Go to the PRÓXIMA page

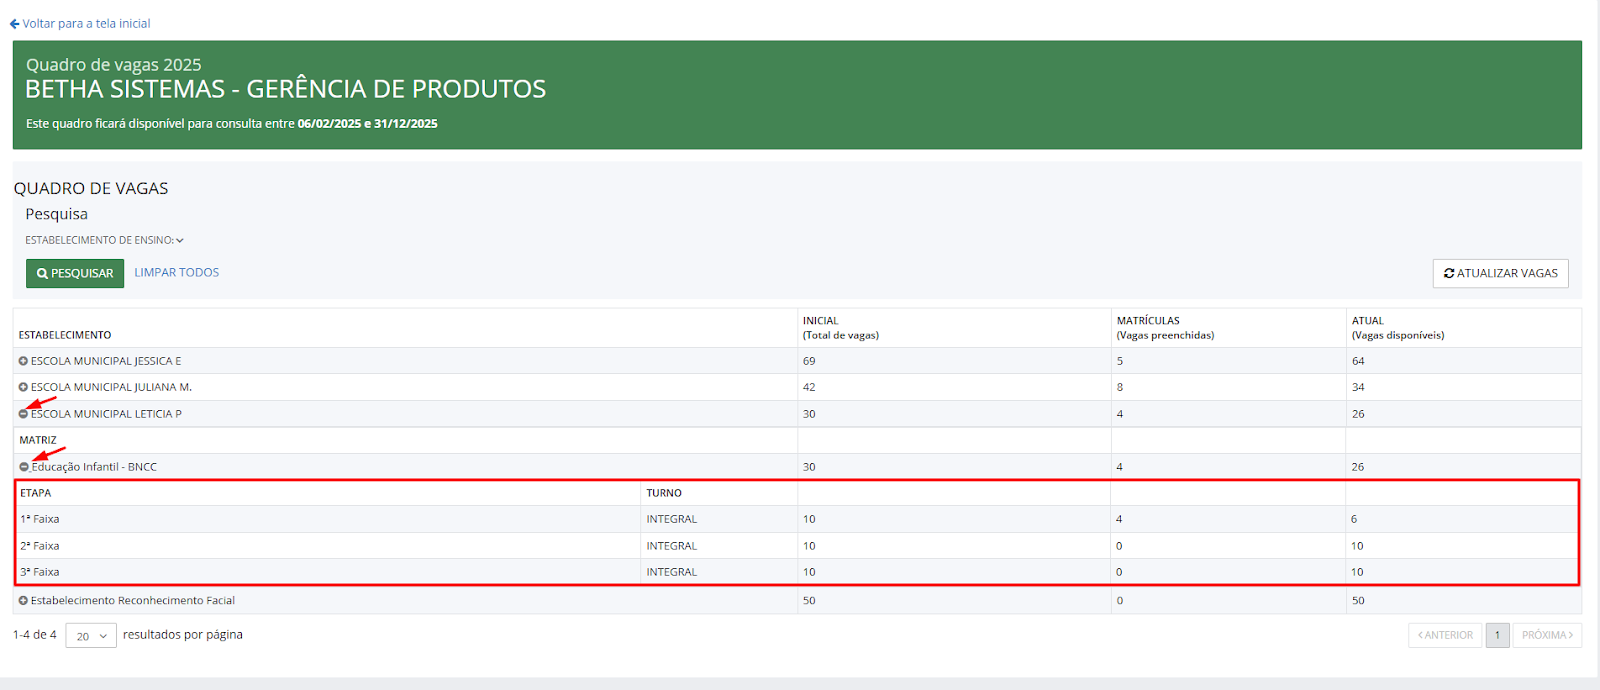tap(1547, 635)
